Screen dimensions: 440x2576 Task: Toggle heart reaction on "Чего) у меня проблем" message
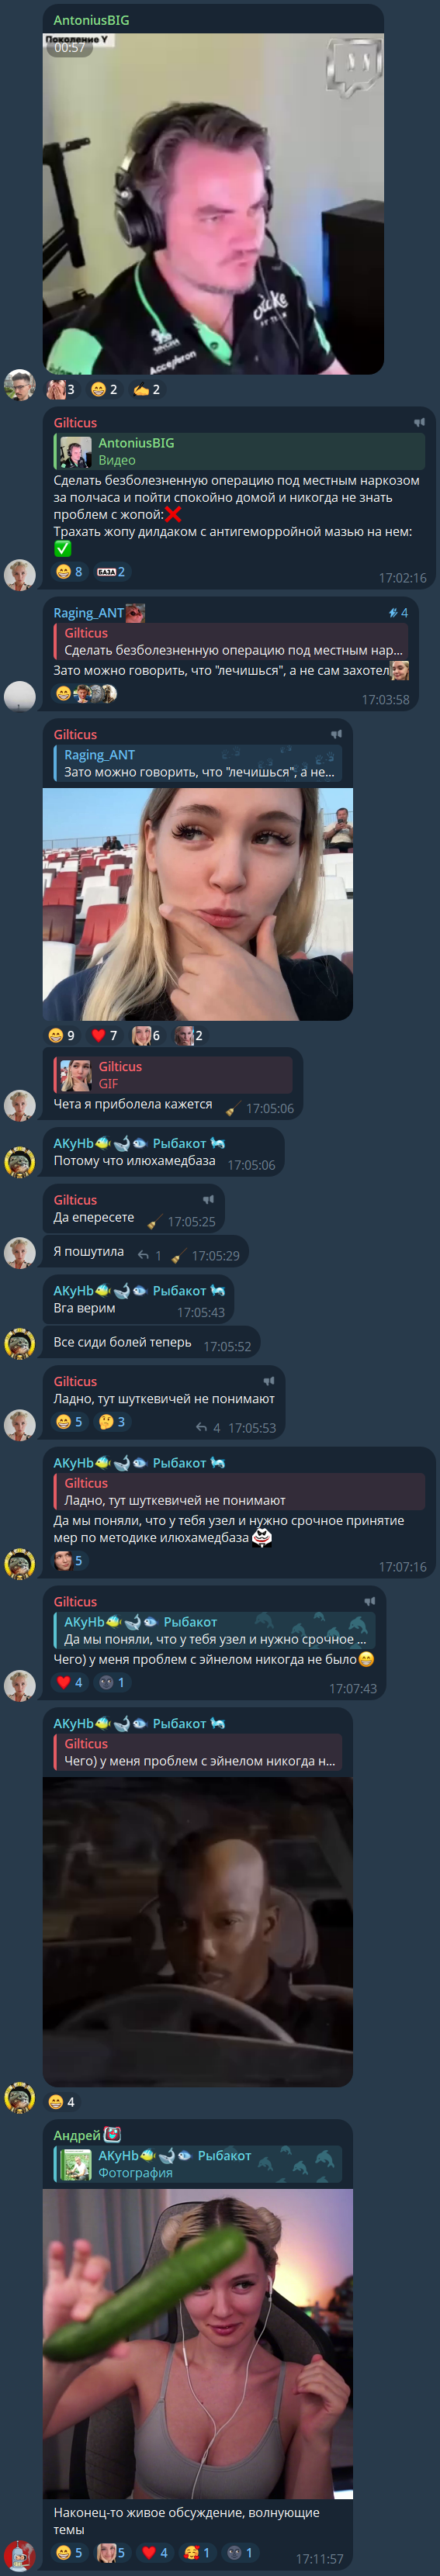tap(70, 1682)
